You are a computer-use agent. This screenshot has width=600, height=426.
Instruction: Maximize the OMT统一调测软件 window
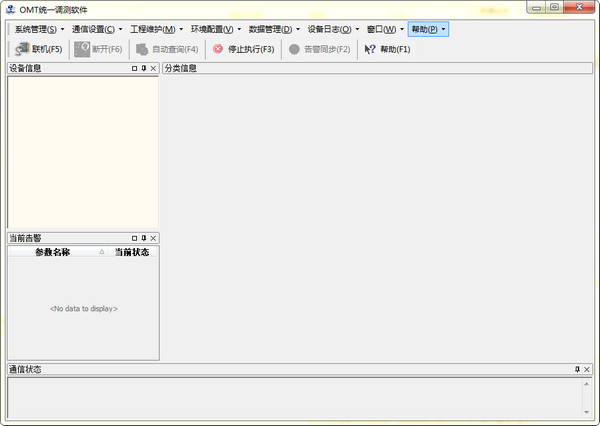click(x=554, y=7)
